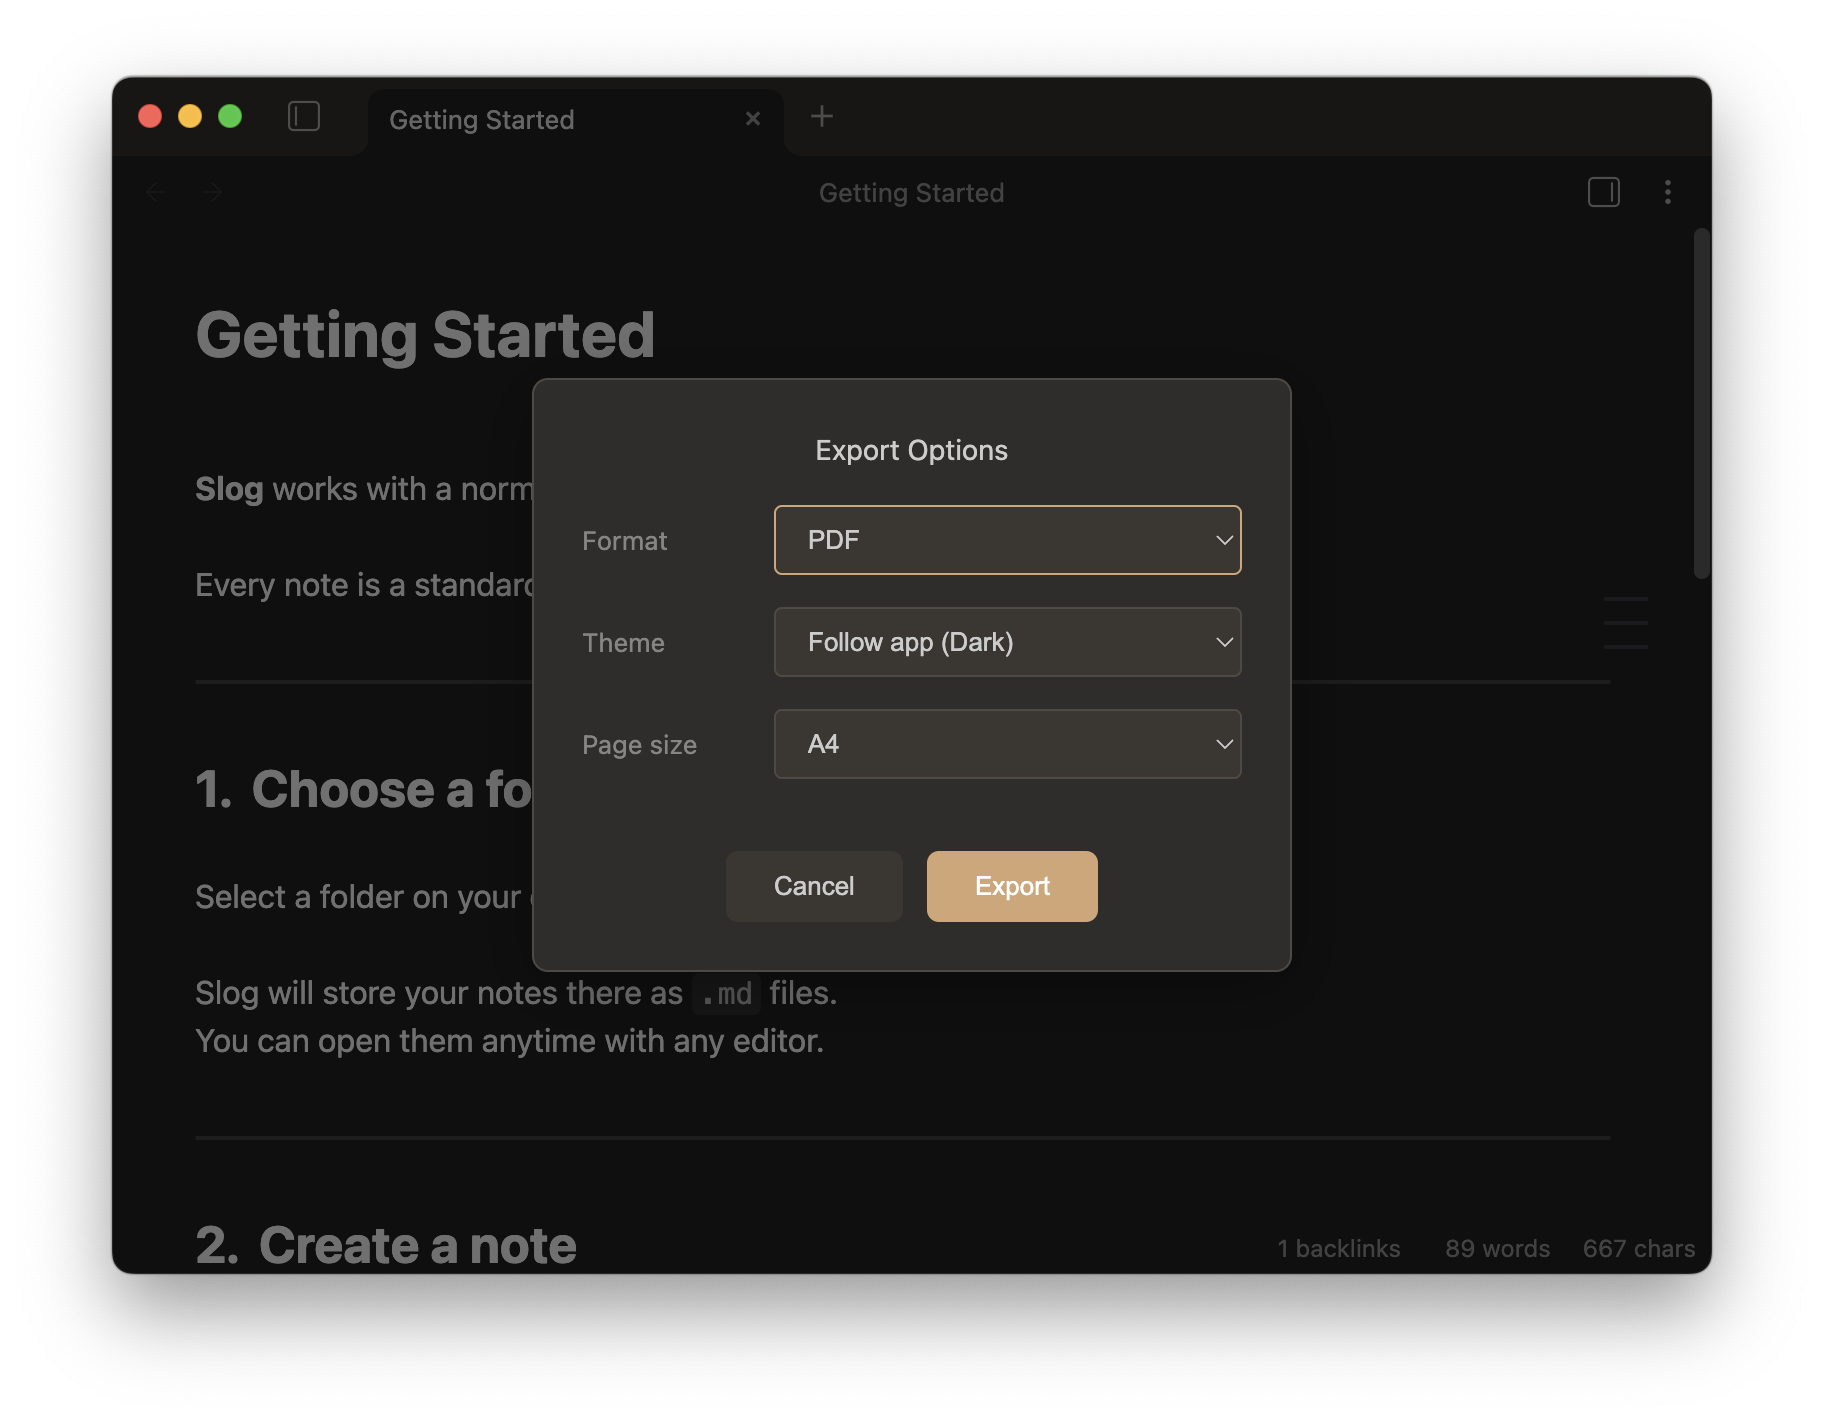The image size is (1824, 1422).
Task: Expand the Theme dropdown
Action: click(1007, 642)
